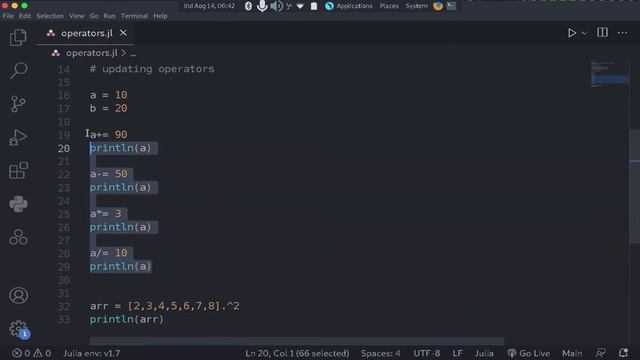This screenshot has height=360, width=640.
Task: Click the minimap code overview
Action: tap(609, 73)
